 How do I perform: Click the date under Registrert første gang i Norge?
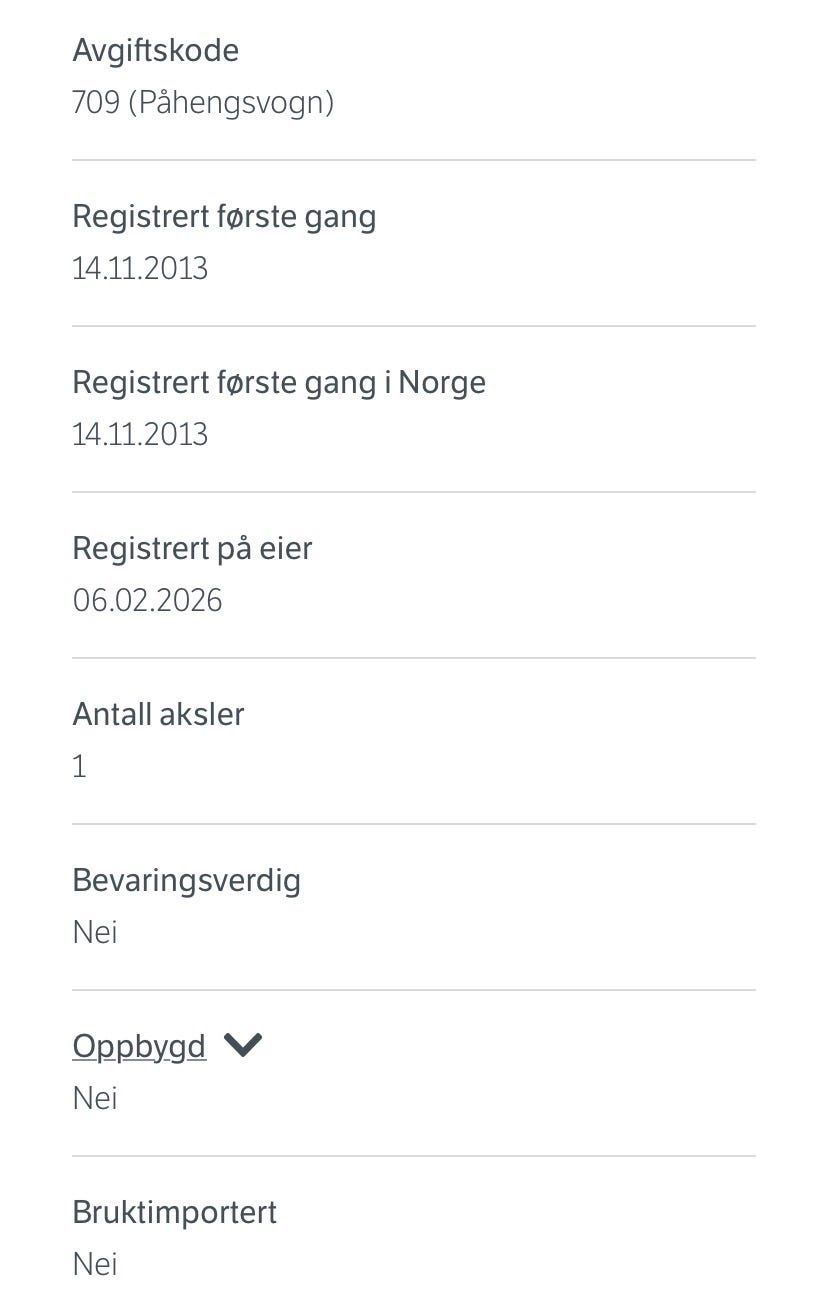tap(140, 434)
